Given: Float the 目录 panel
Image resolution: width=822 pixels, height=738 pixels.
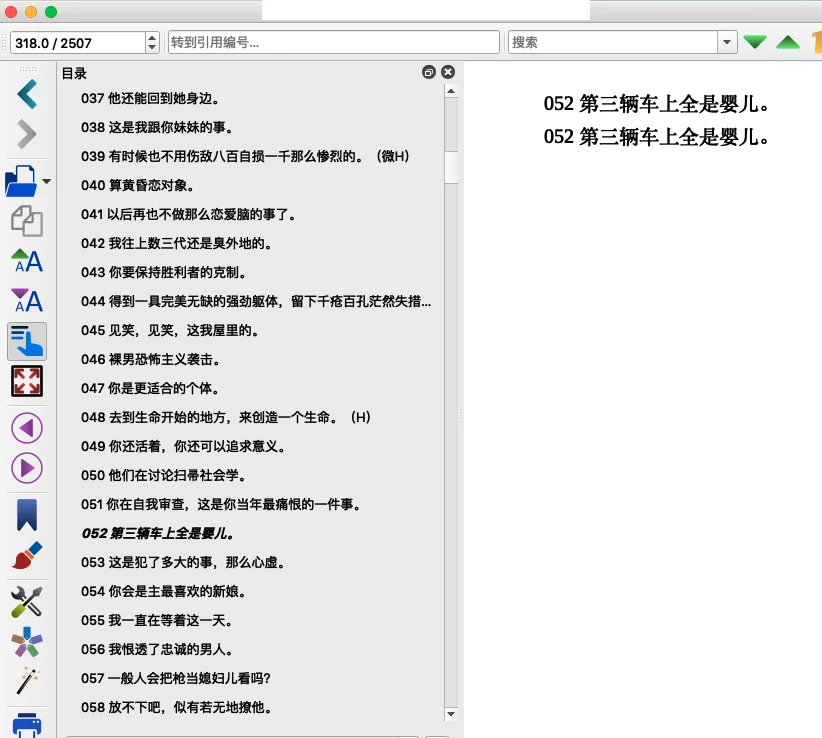Looking at the screenshot, I should click(x=429, y=72).
